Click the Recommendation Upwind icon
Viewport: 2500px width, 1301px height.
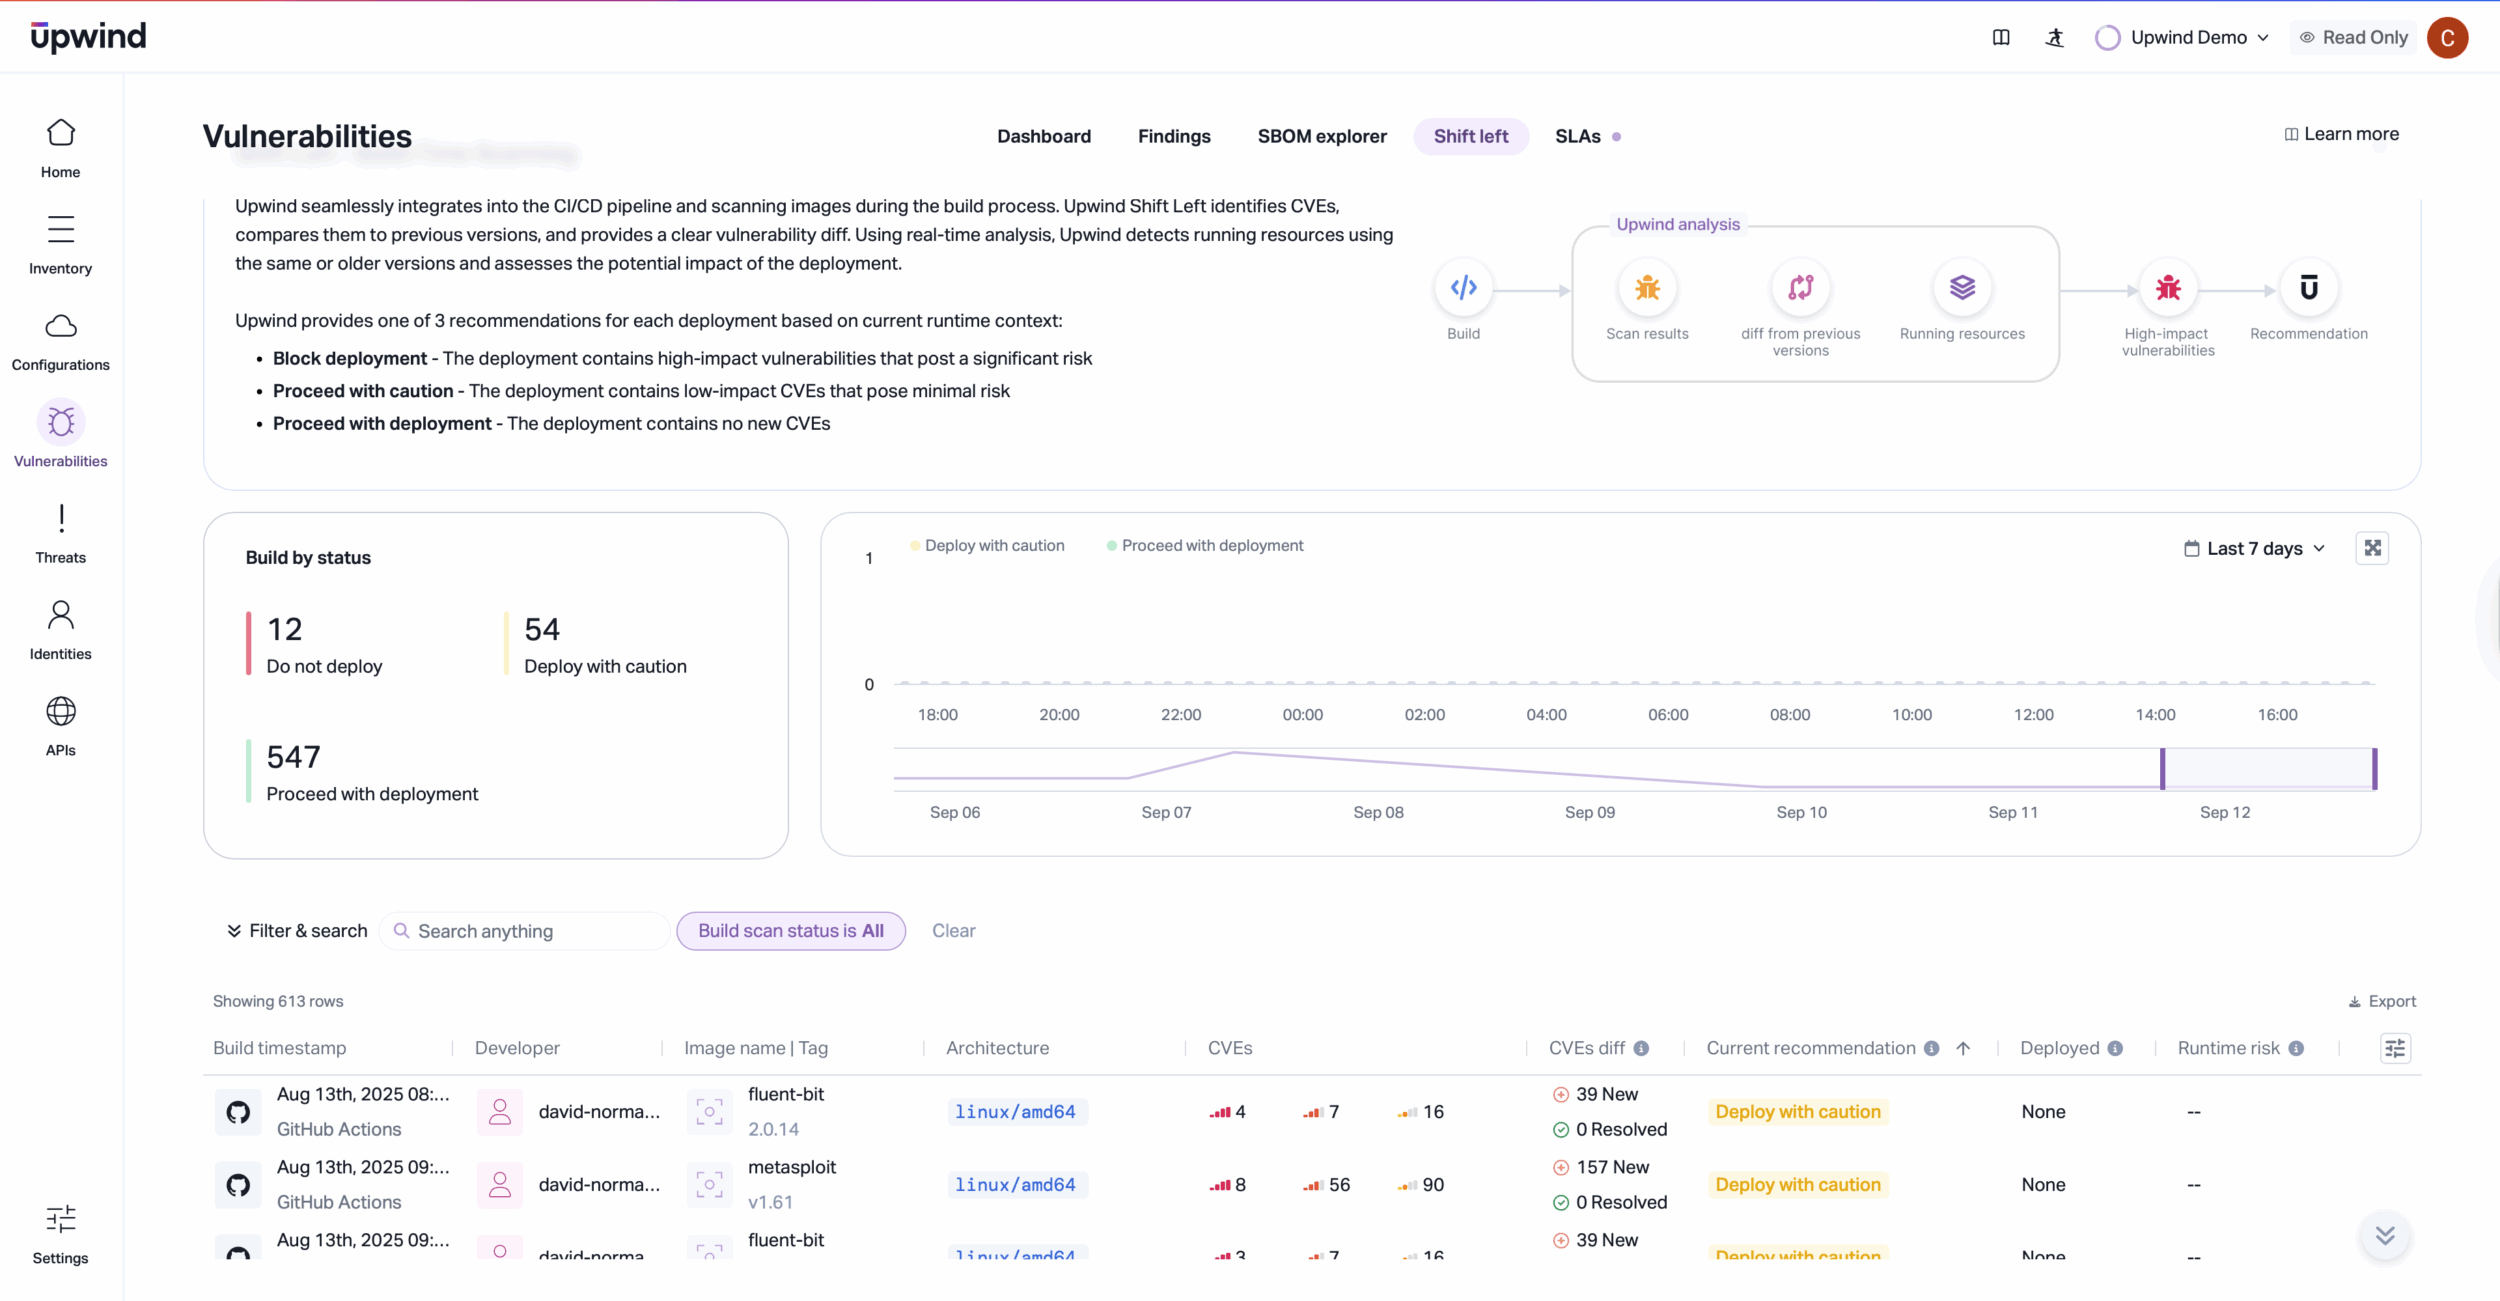[2309, 288]
